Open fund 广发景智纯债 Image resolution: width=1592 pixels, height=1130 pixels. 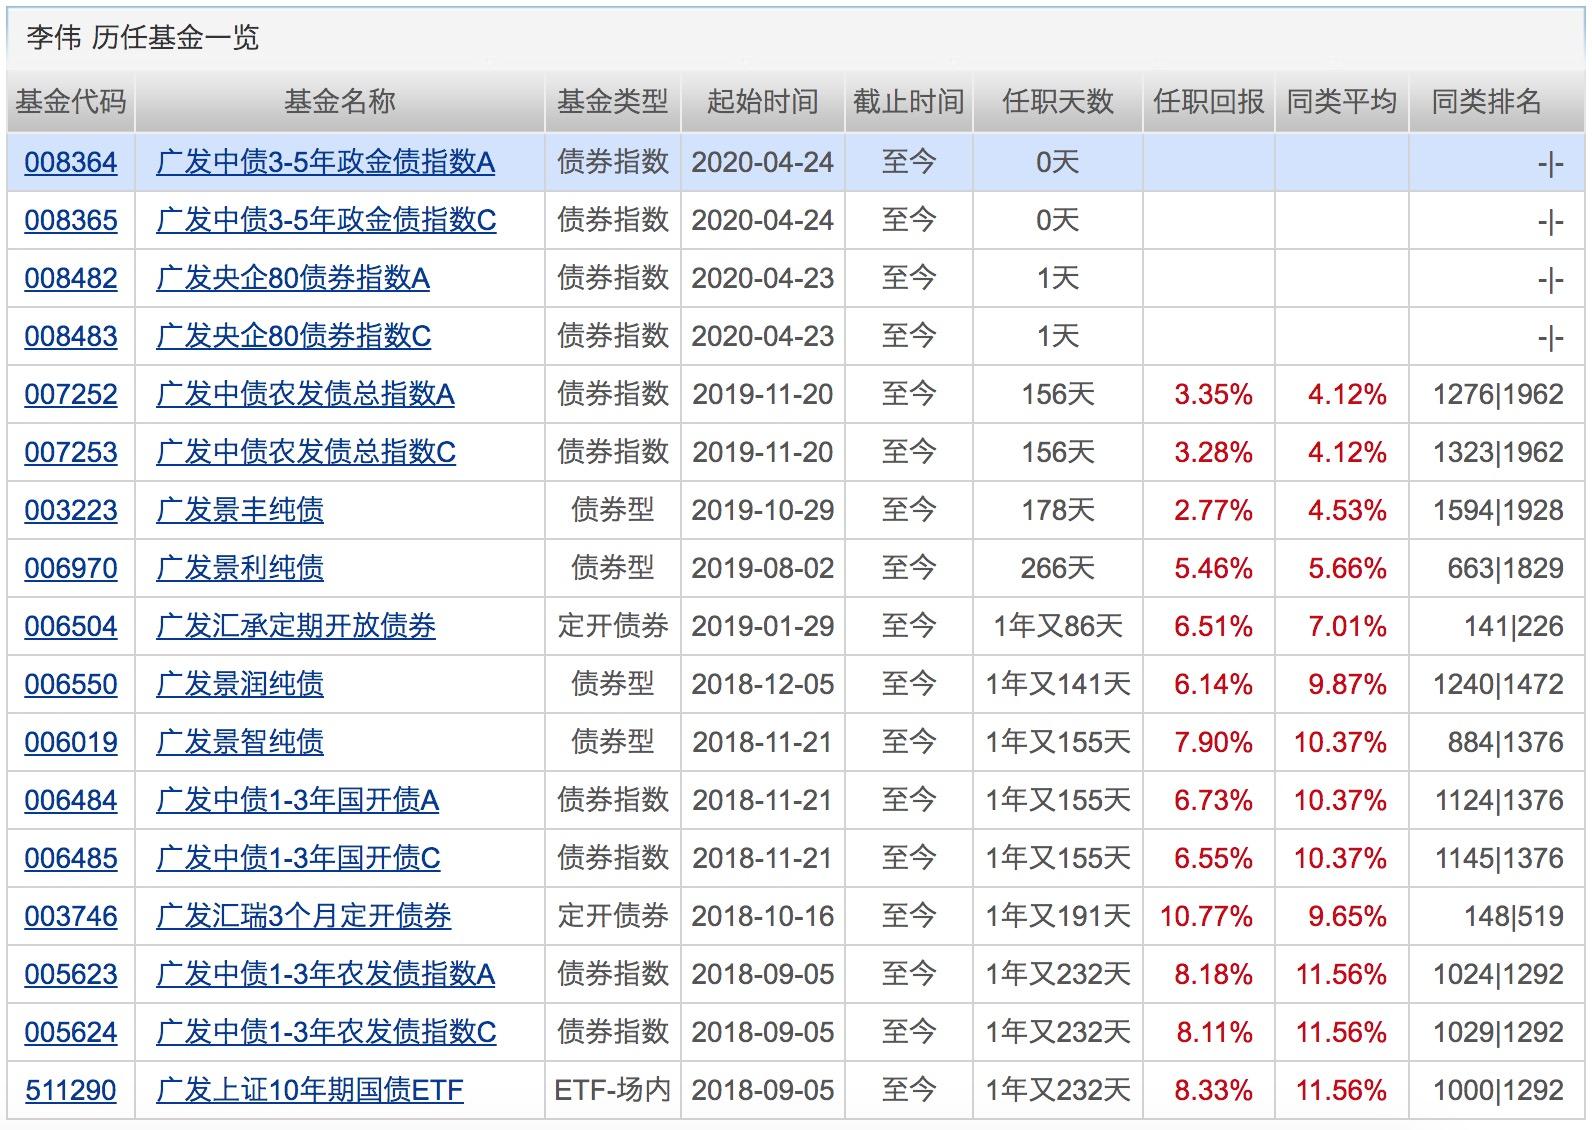(x=240, y=742)
